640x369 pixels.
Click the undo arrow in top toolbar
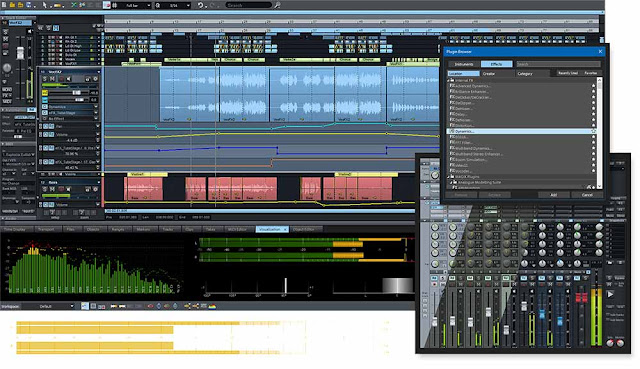click(x=200, y=5)
